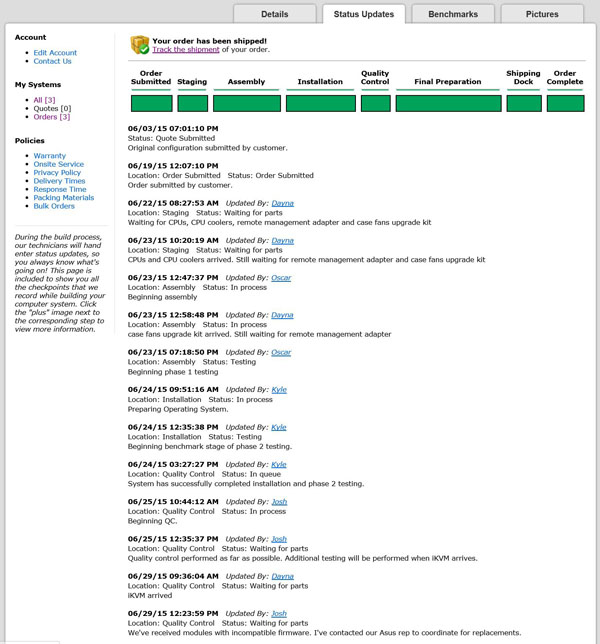
Task: Click the 06/03/15 07:01:10 PM timestamp
Action: (x=173, y=129)
